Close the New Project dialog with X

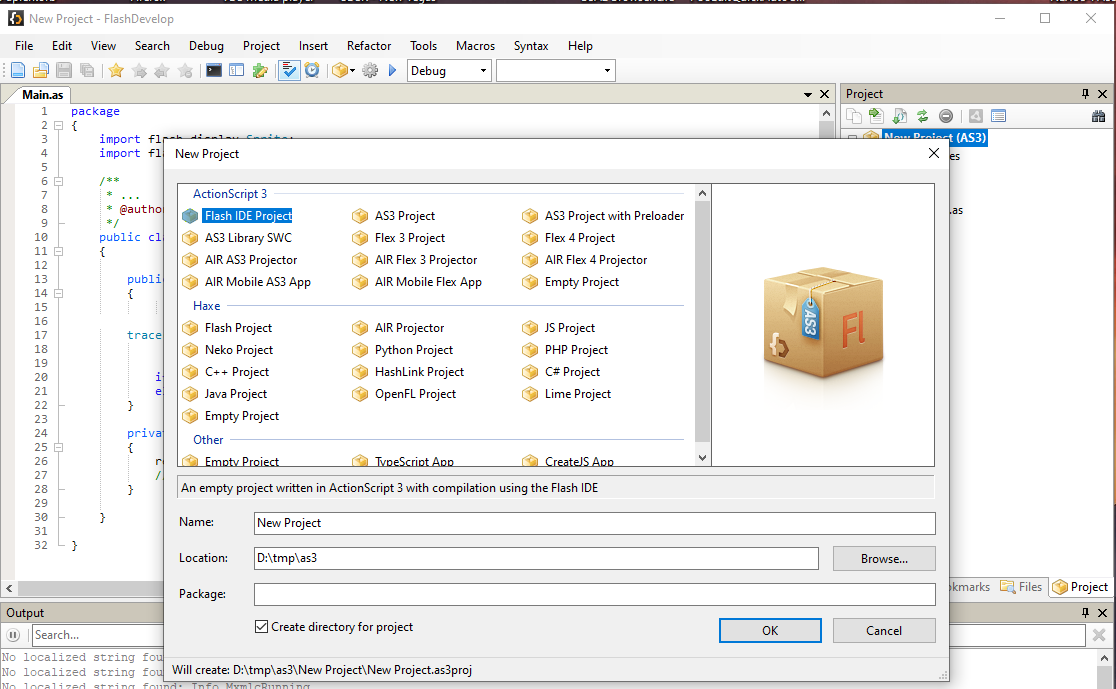coord(934,154)
